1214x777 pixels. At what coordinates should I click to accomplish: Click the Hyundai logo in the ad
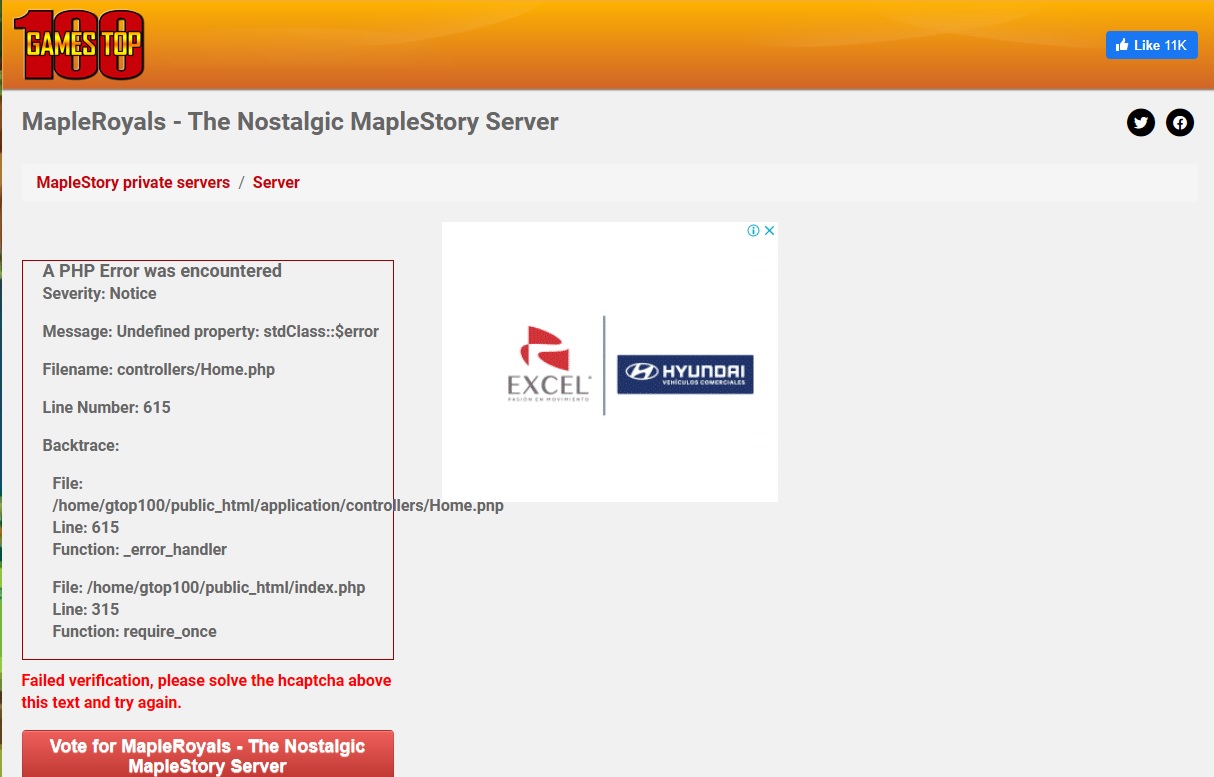[x=685, y=373]
